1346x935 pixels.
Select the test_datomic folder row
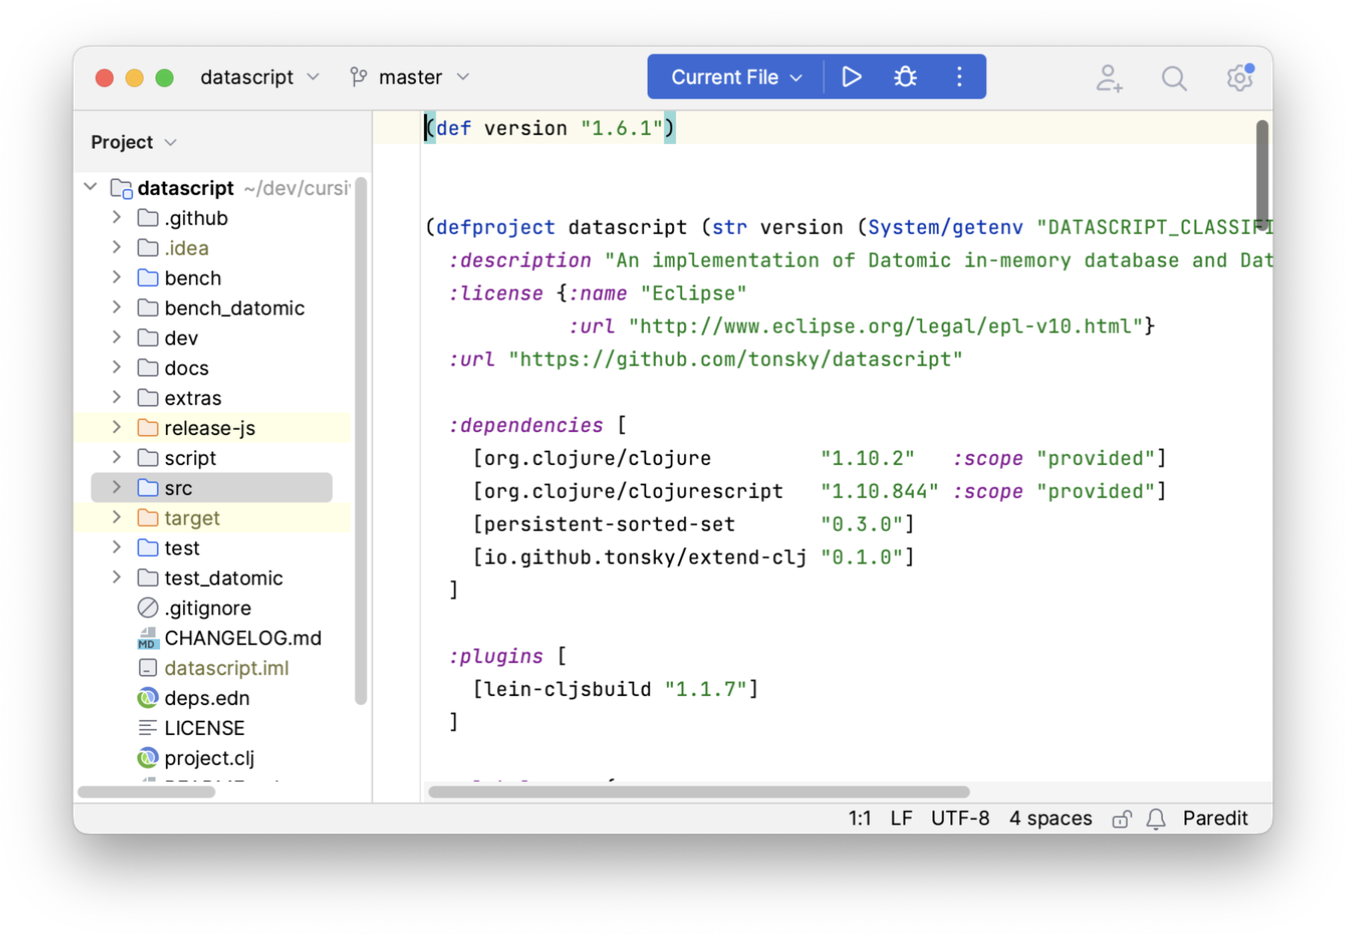tap(212, 578)
